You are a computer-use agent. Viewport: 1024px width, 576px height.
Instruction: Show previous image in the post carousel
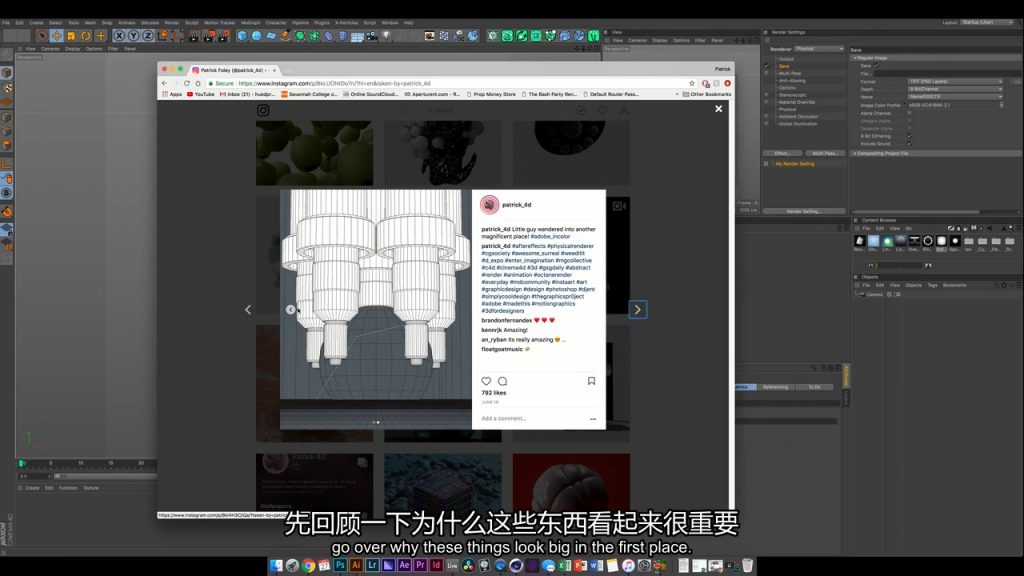[291, 310]
